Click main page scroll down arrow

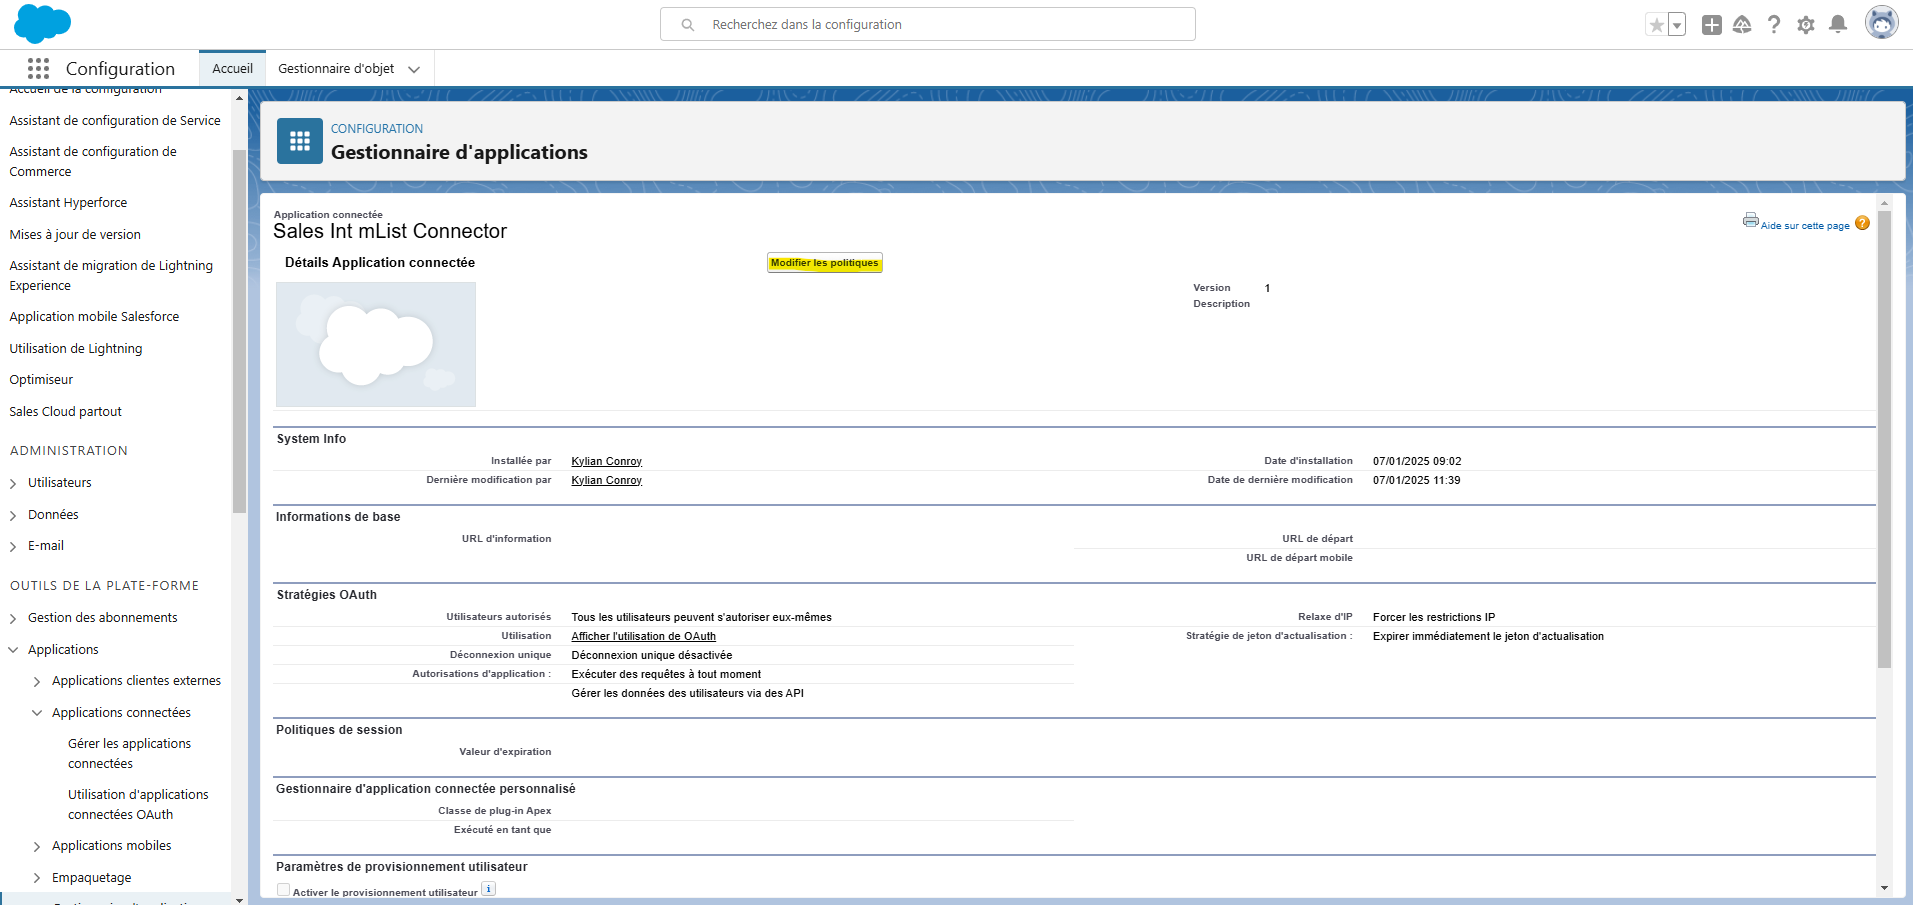[1884, 888]
